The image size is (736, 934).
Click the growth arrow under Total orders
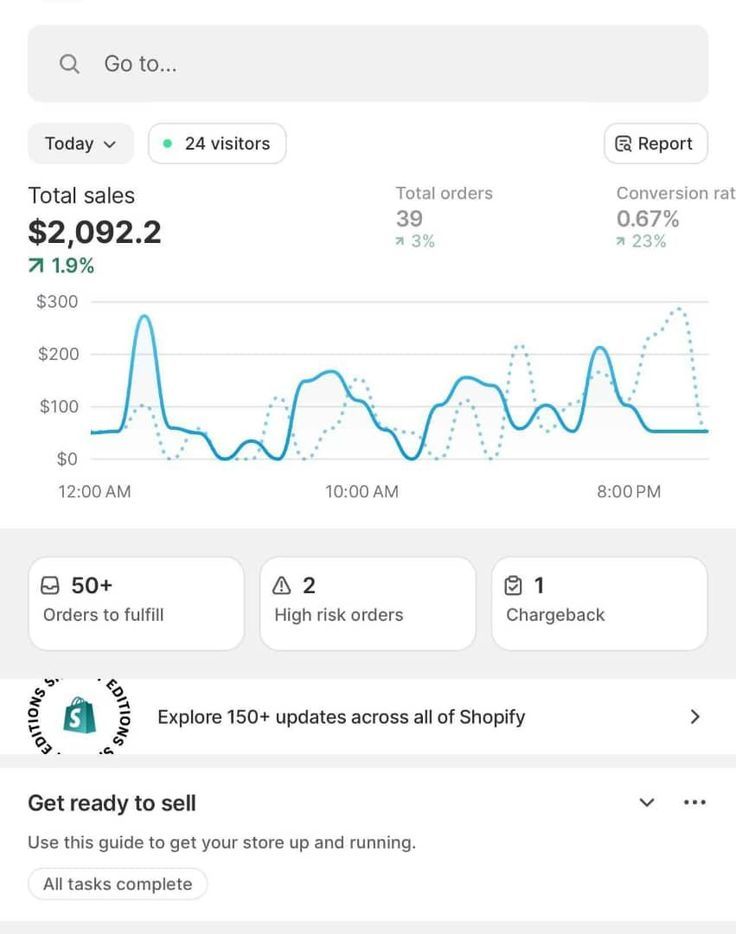coord(402,241)
